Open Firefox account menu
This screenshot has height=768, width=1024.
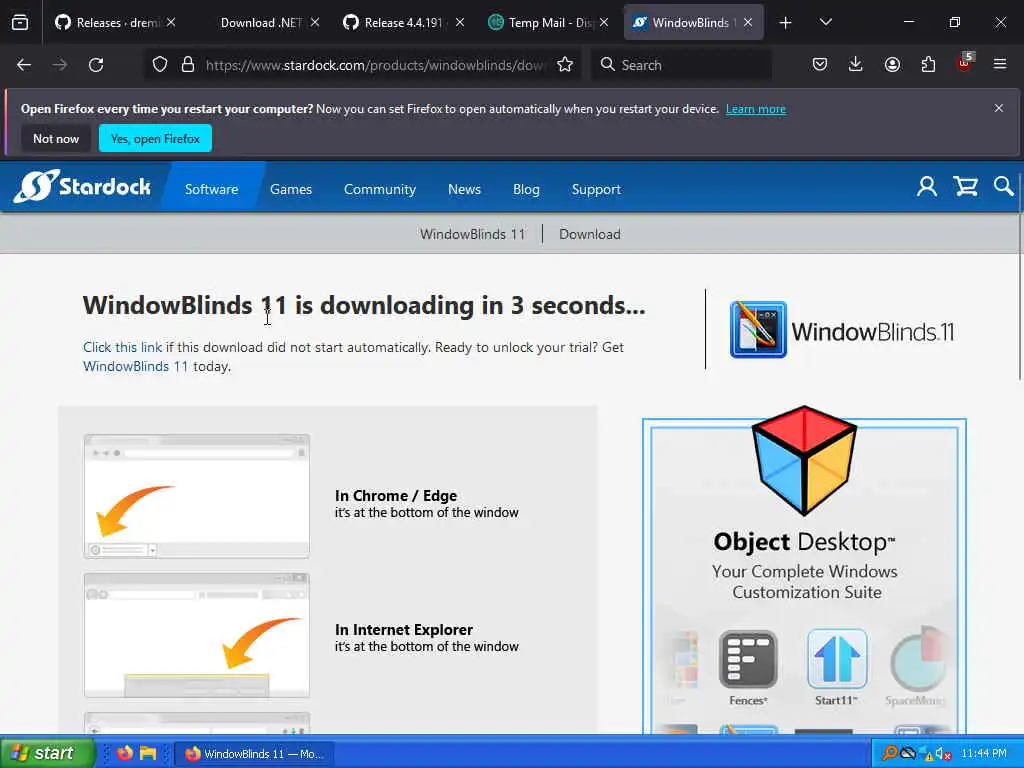892,65
